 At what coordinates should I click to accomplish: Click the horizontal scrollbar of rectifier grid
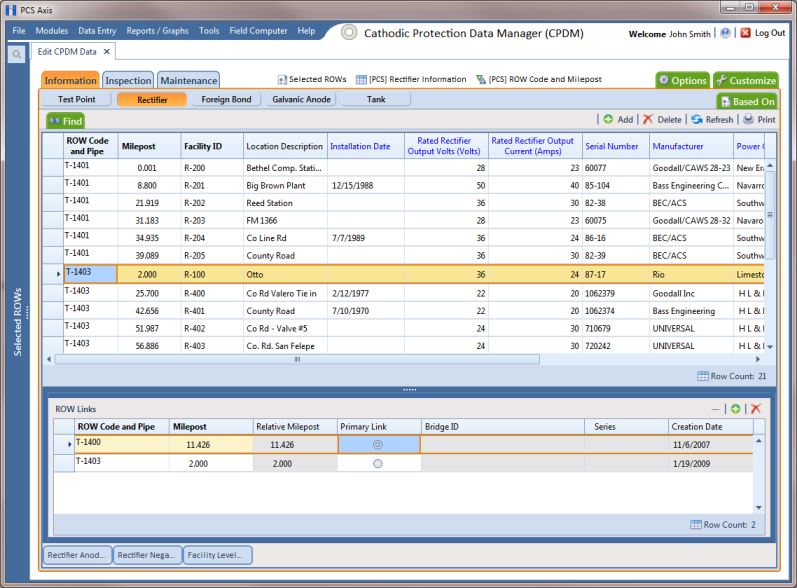[x=297, y=359]
